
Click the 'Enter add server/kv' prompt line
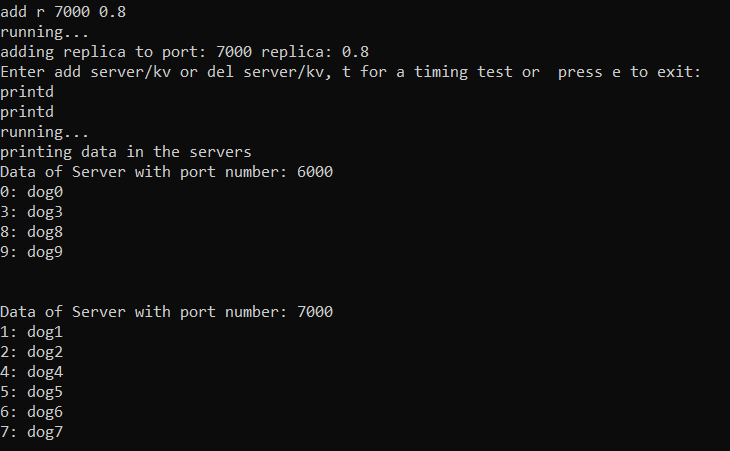pos(350,72)
